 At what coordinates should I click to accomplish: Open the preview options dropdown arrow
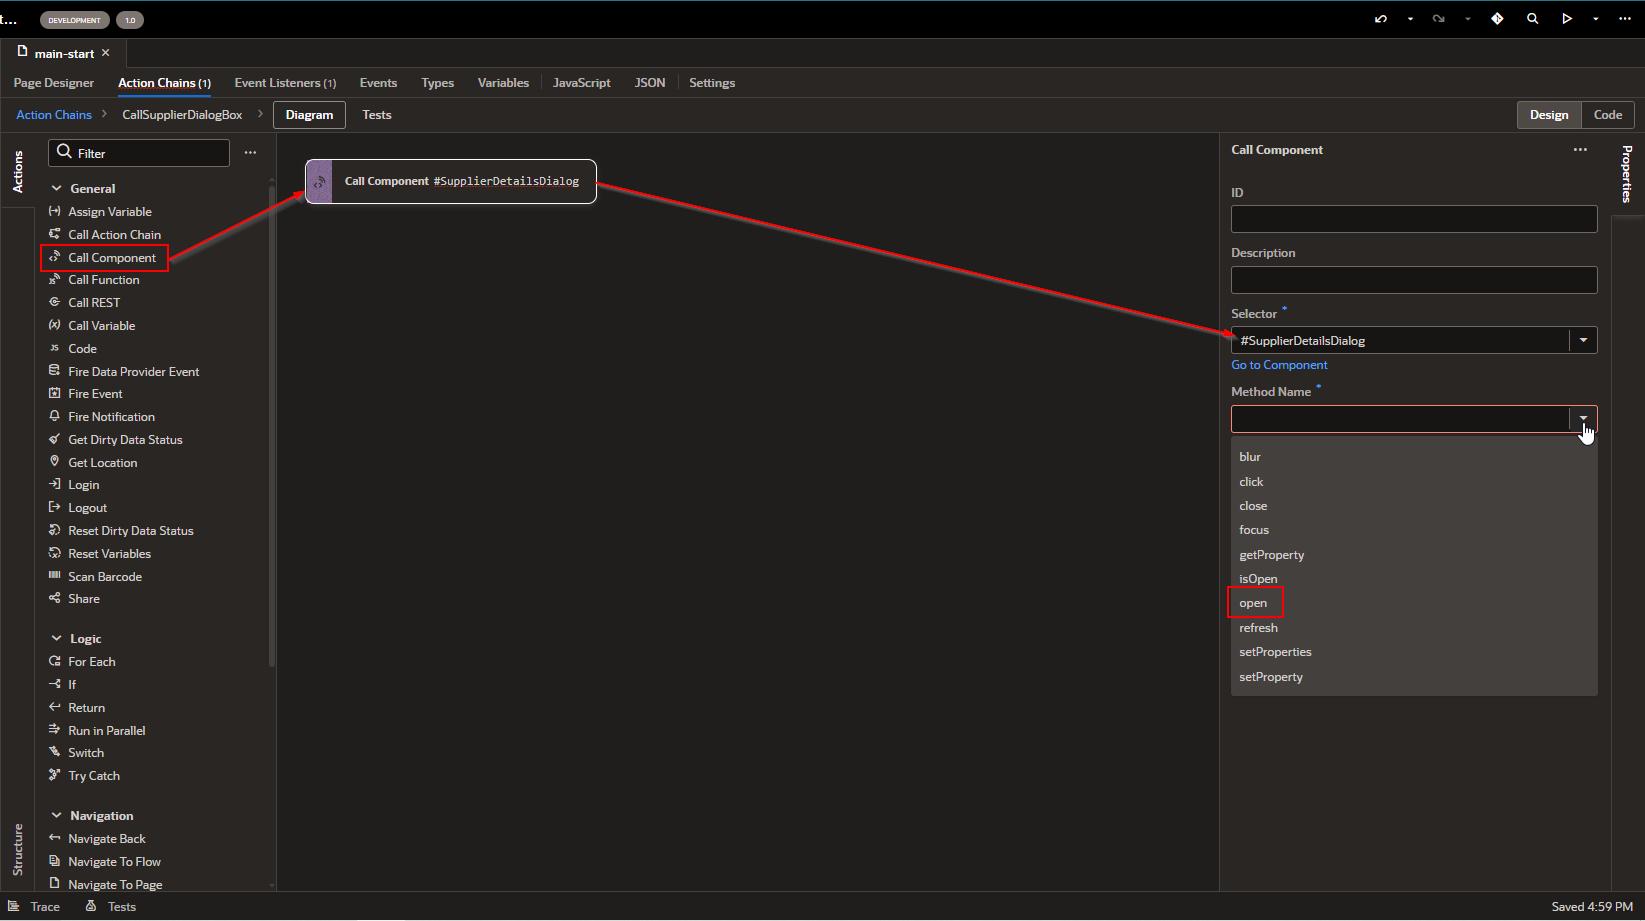(1595, 19)
